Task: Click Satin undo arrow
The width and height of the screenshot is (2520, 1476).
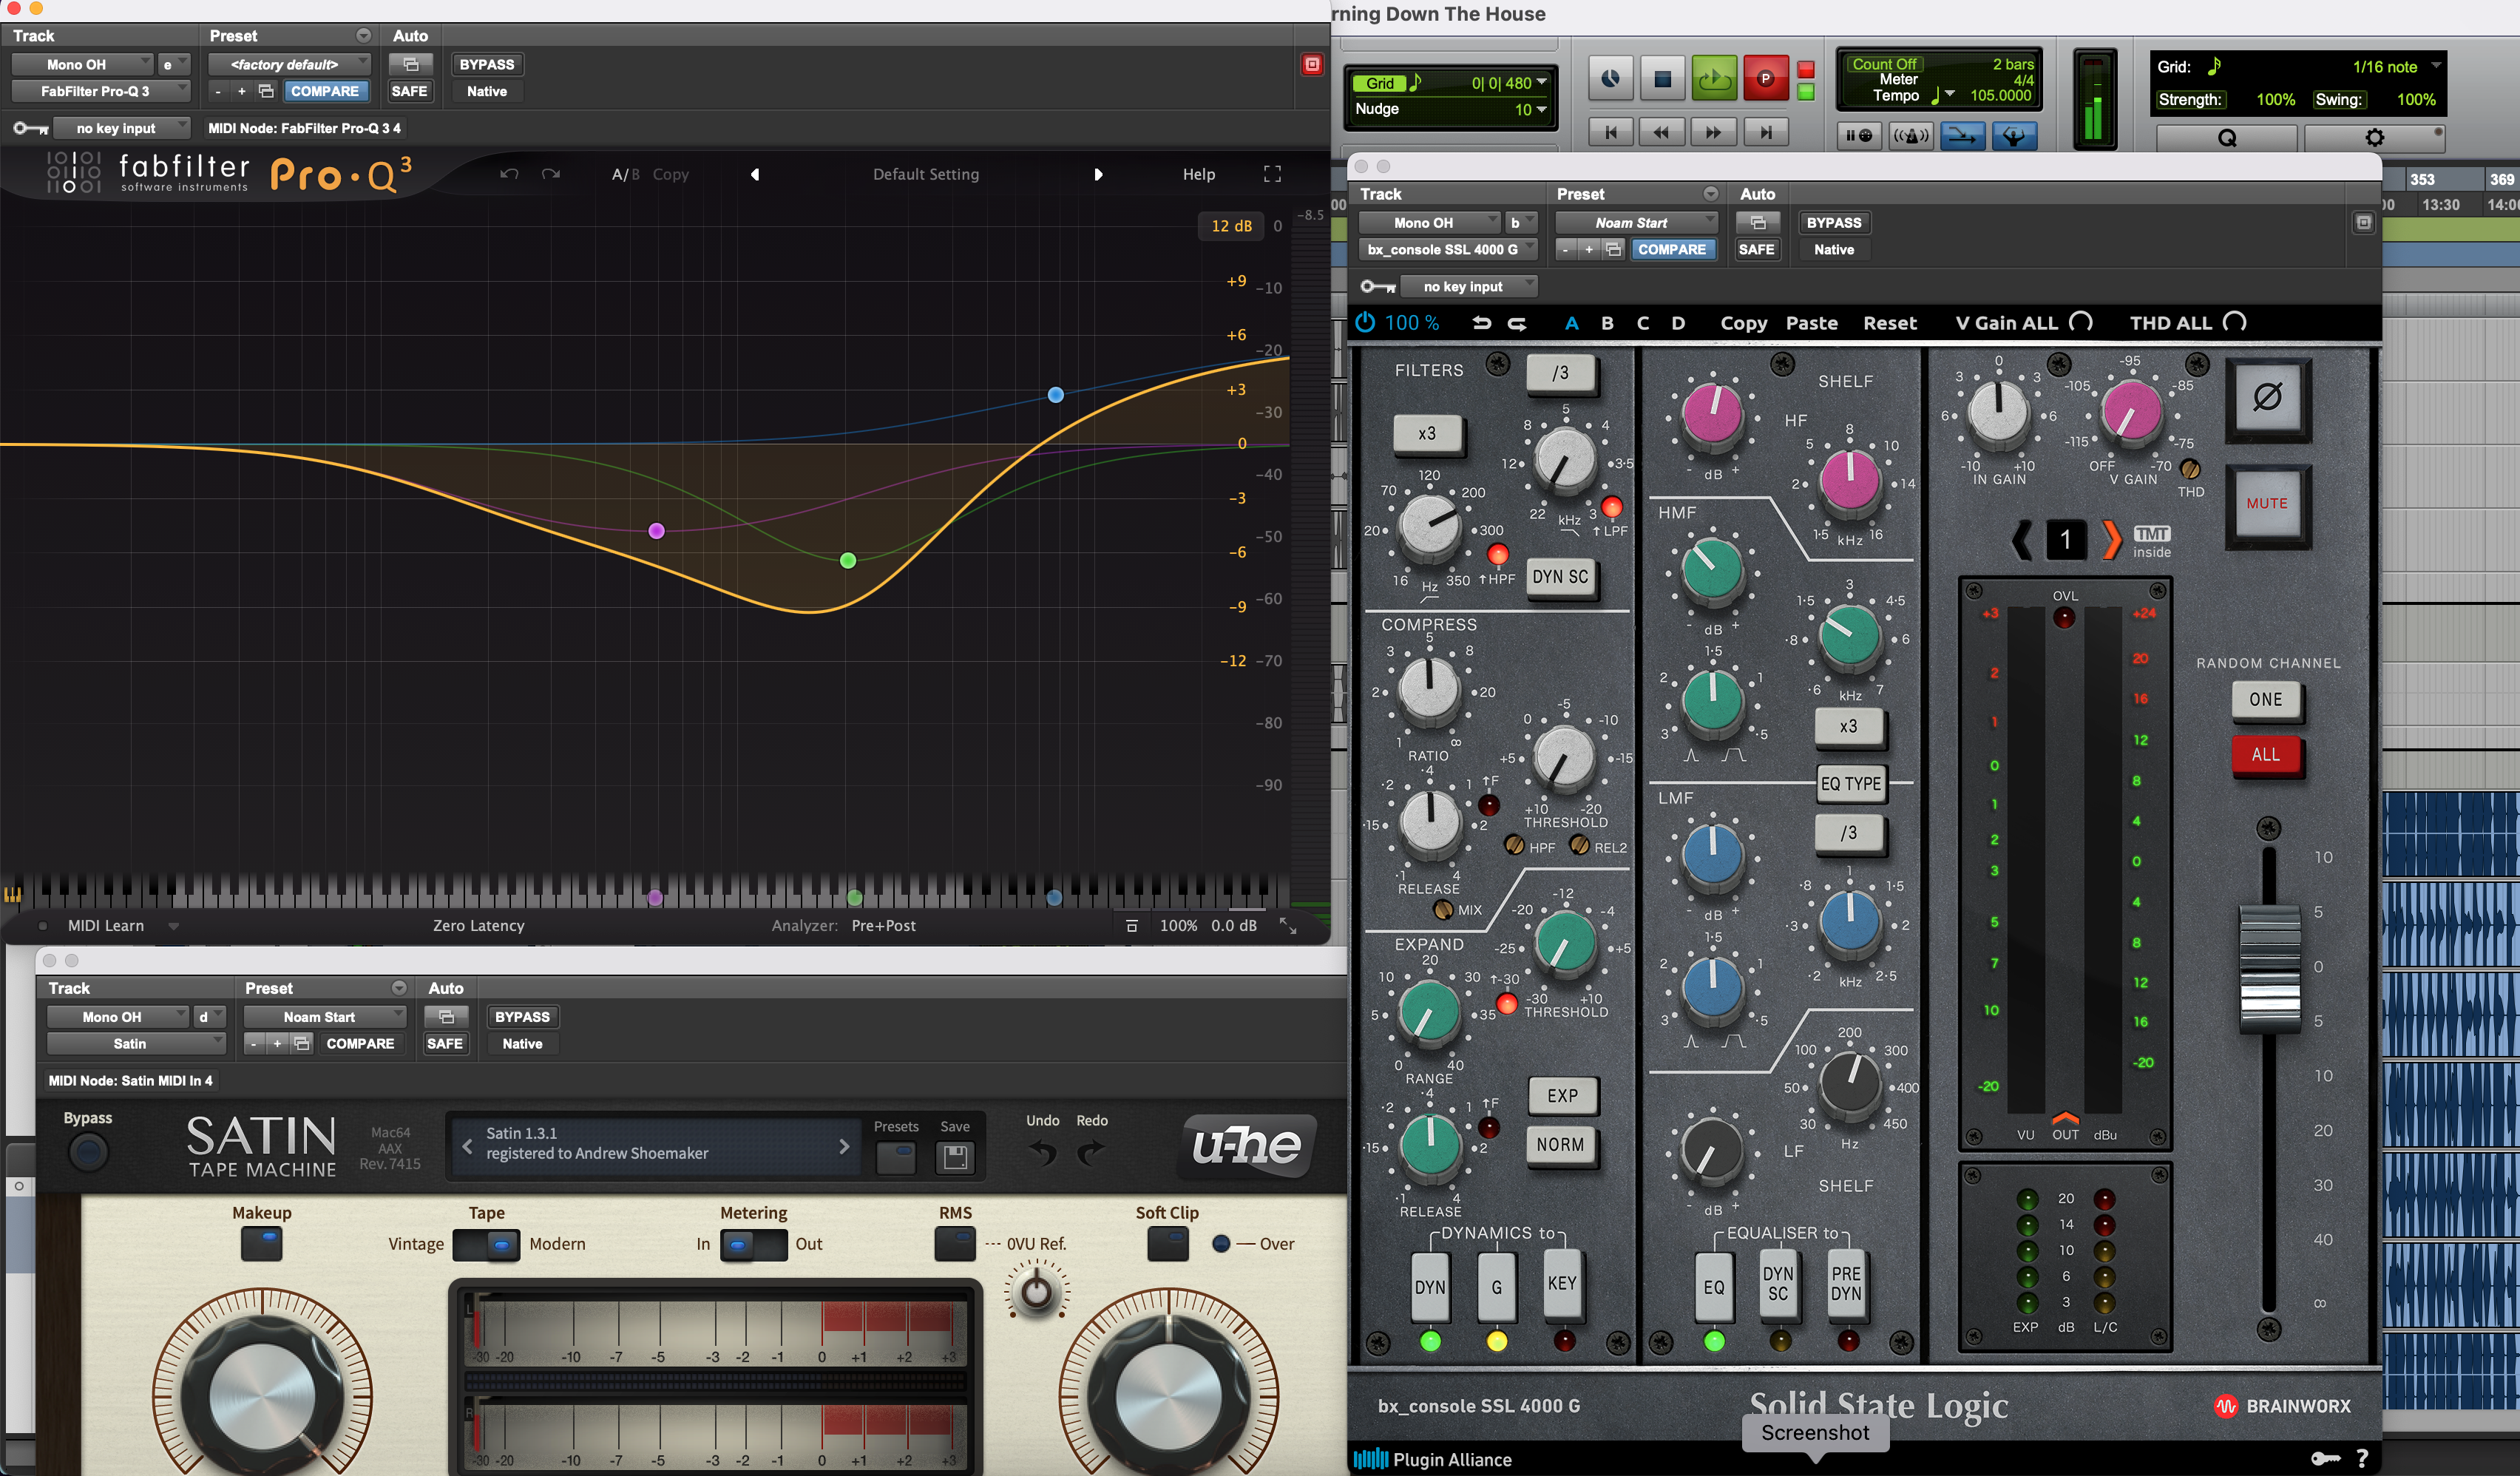Action: pyautogui.click(x=1042, y=1153)
